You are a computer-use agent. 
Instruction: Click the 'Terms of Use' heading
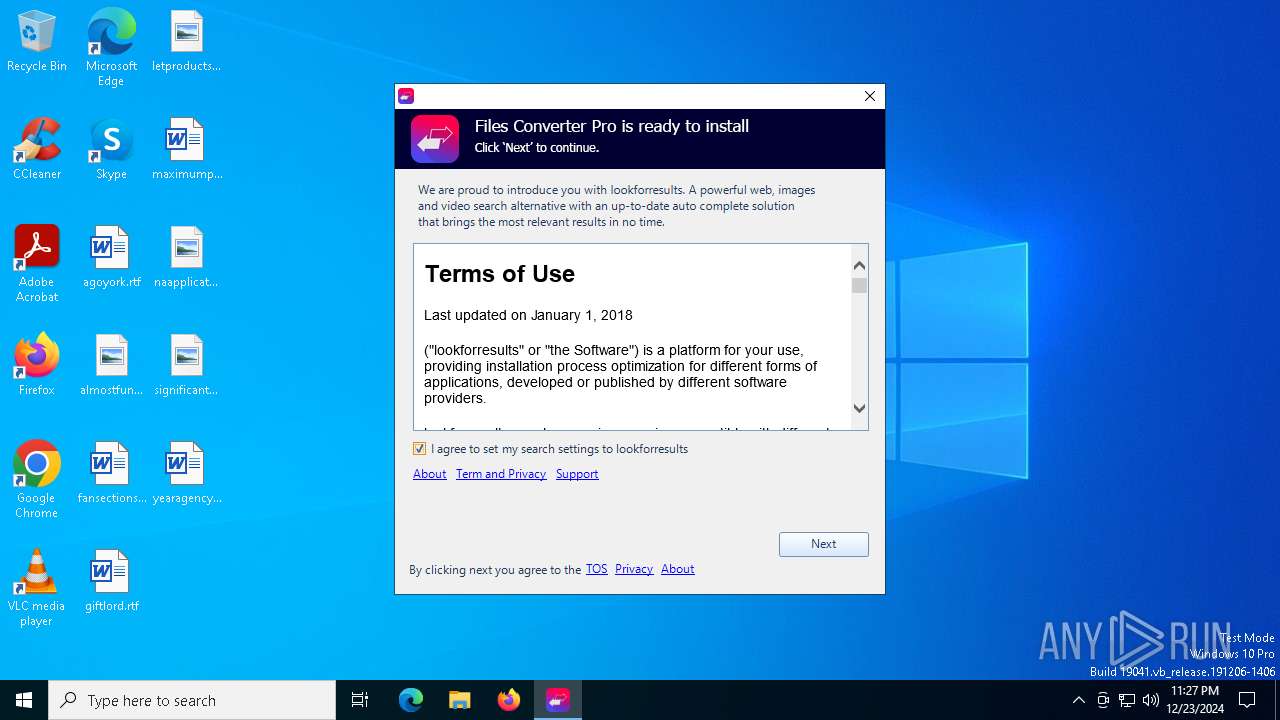click(x=500, y=274)
